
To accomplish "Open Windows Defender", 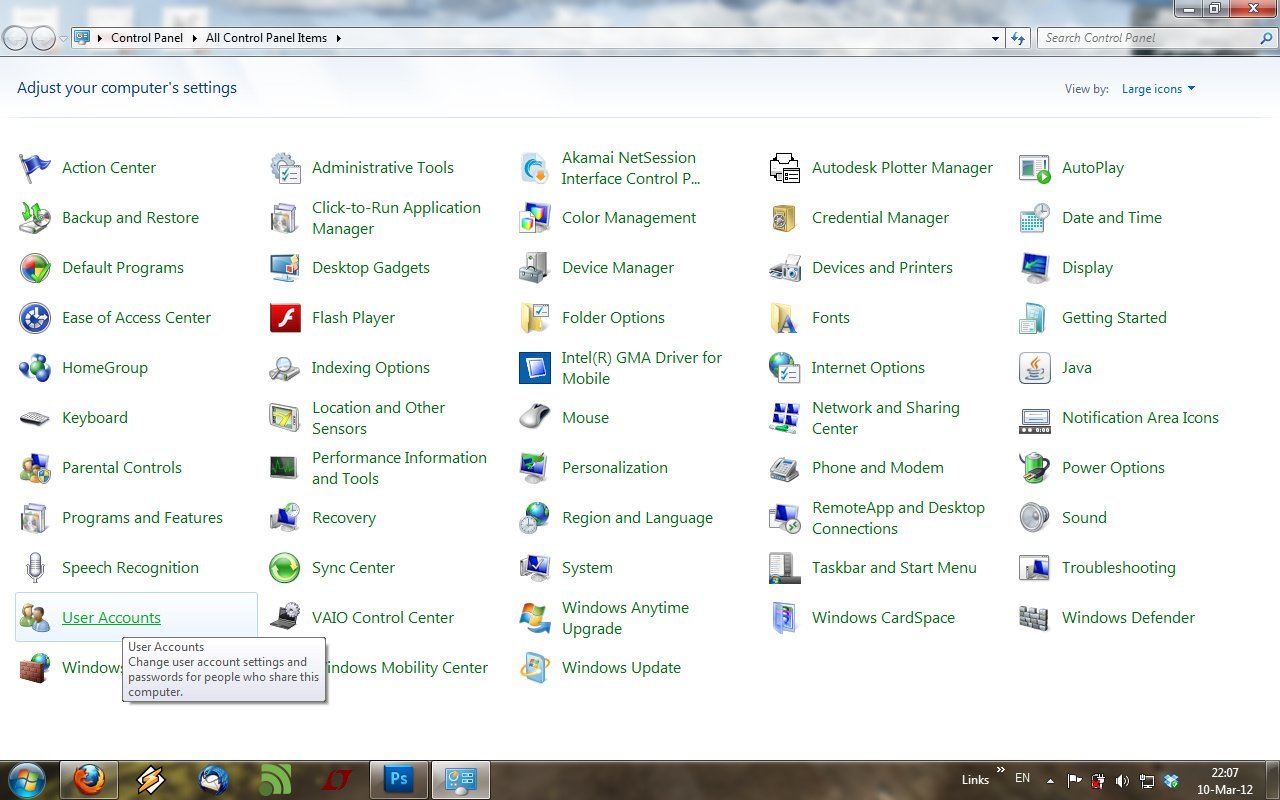I will (x=1128, y=617).
